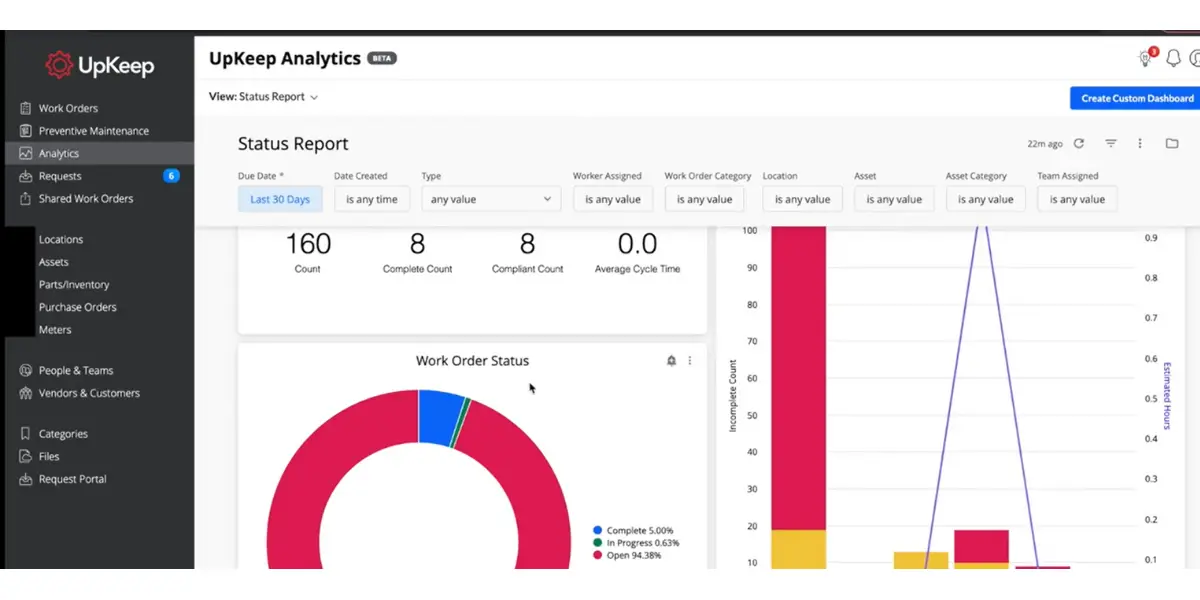Screen dimensions: 1200x600
Task: Click the 0.0 Average Cycle Time value
Action: [x=637, y=244]
